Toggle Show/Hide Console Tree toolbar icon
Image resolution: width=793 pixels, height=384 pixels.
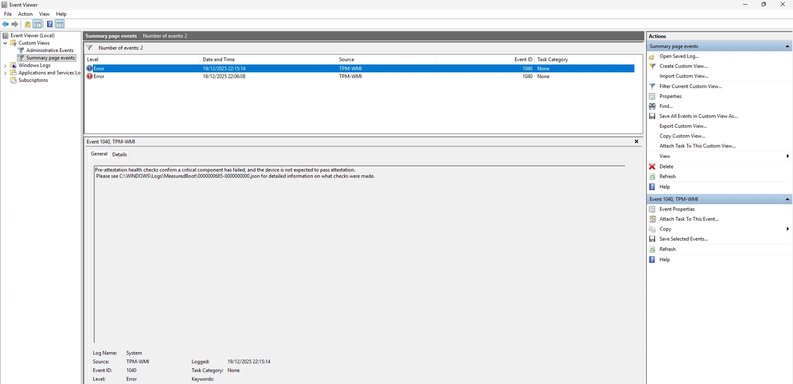coord(37,24)
